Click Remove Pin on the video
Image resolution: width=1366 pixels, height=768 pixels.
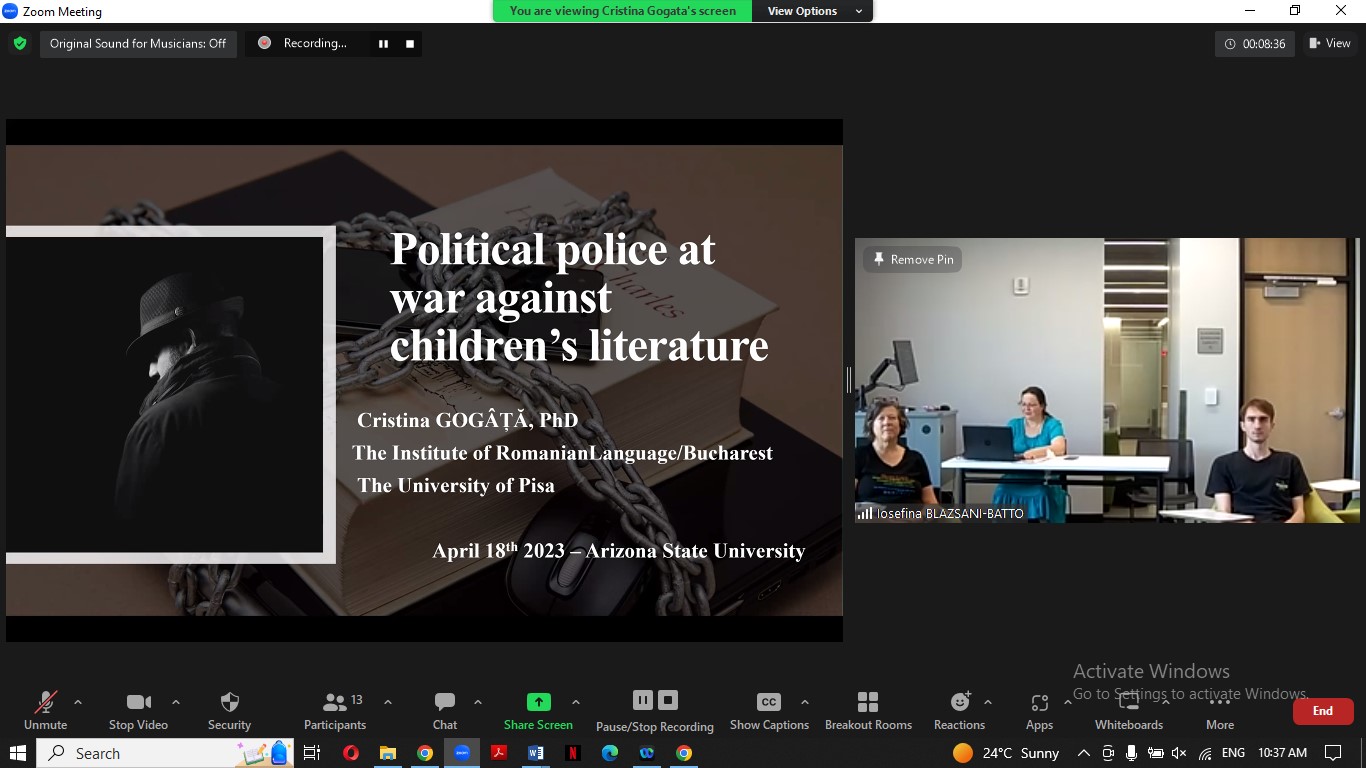coord(912,259)
